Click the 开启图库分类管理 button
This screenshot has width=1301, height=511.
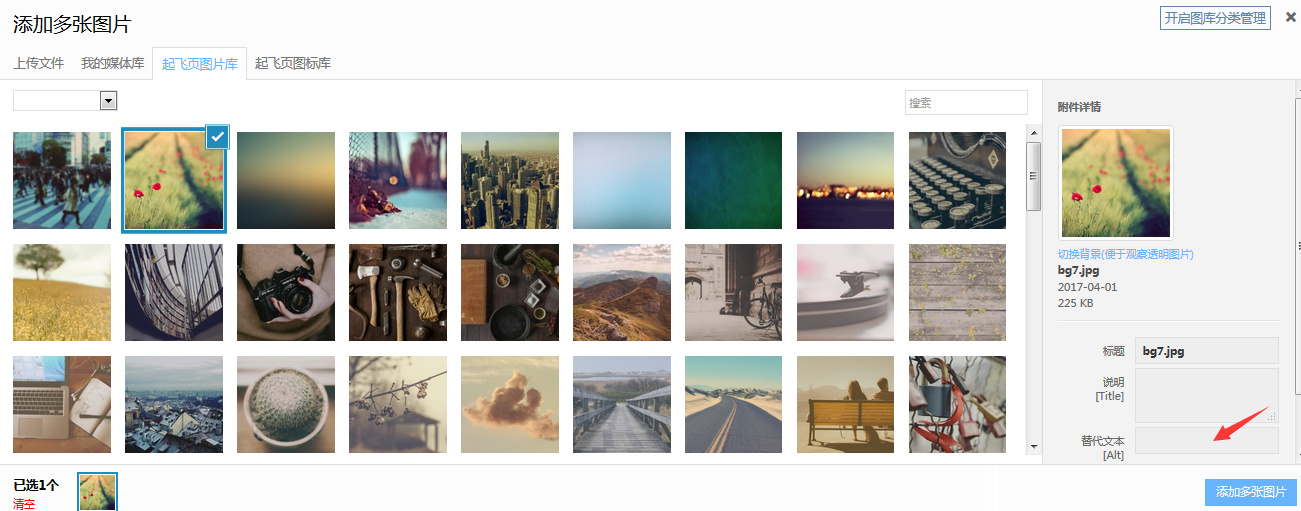tap(1216, 18)
